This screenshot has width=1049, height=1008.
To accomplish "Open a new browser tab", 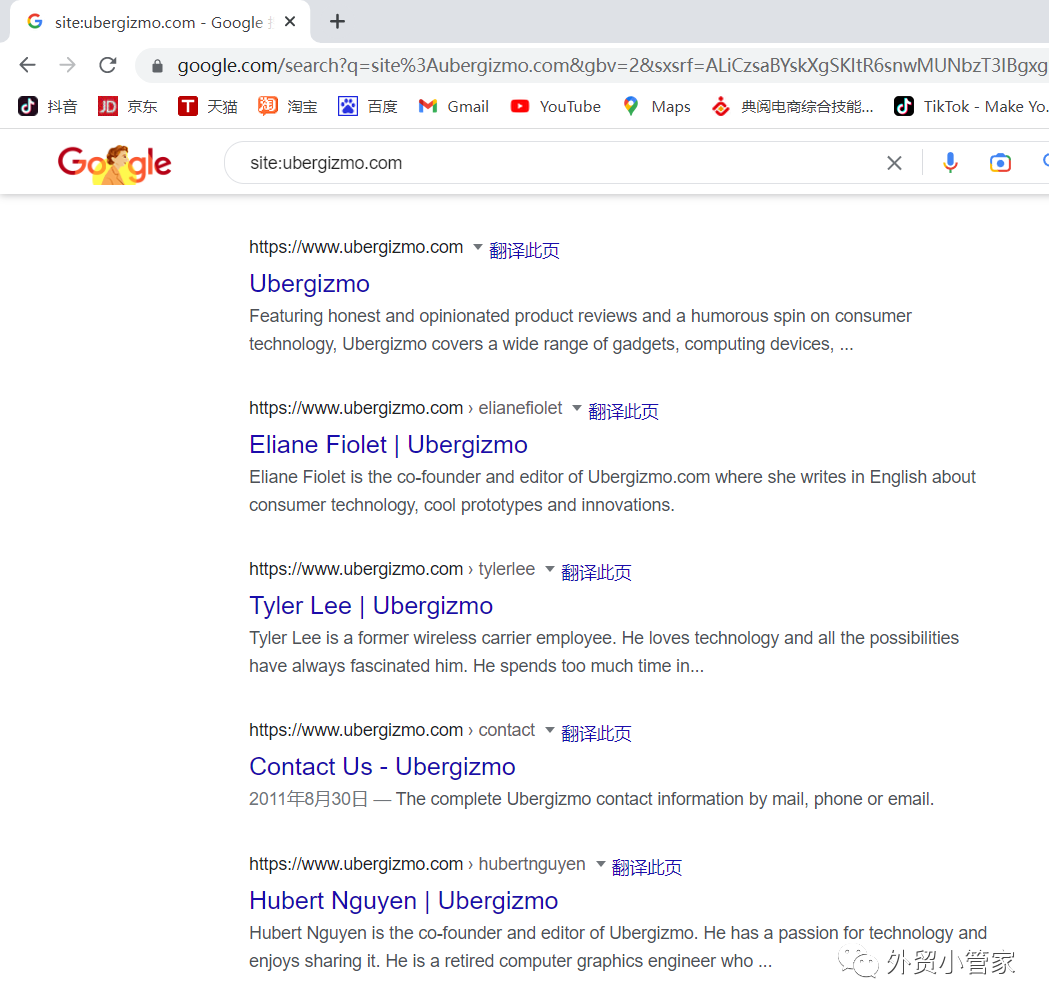I will pyautogui.click(x=337, y=21).
